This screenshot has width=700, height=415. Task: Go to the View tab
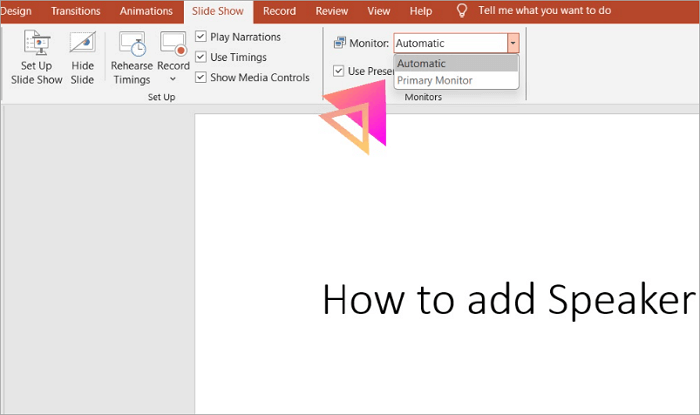(x=379, y=11)
